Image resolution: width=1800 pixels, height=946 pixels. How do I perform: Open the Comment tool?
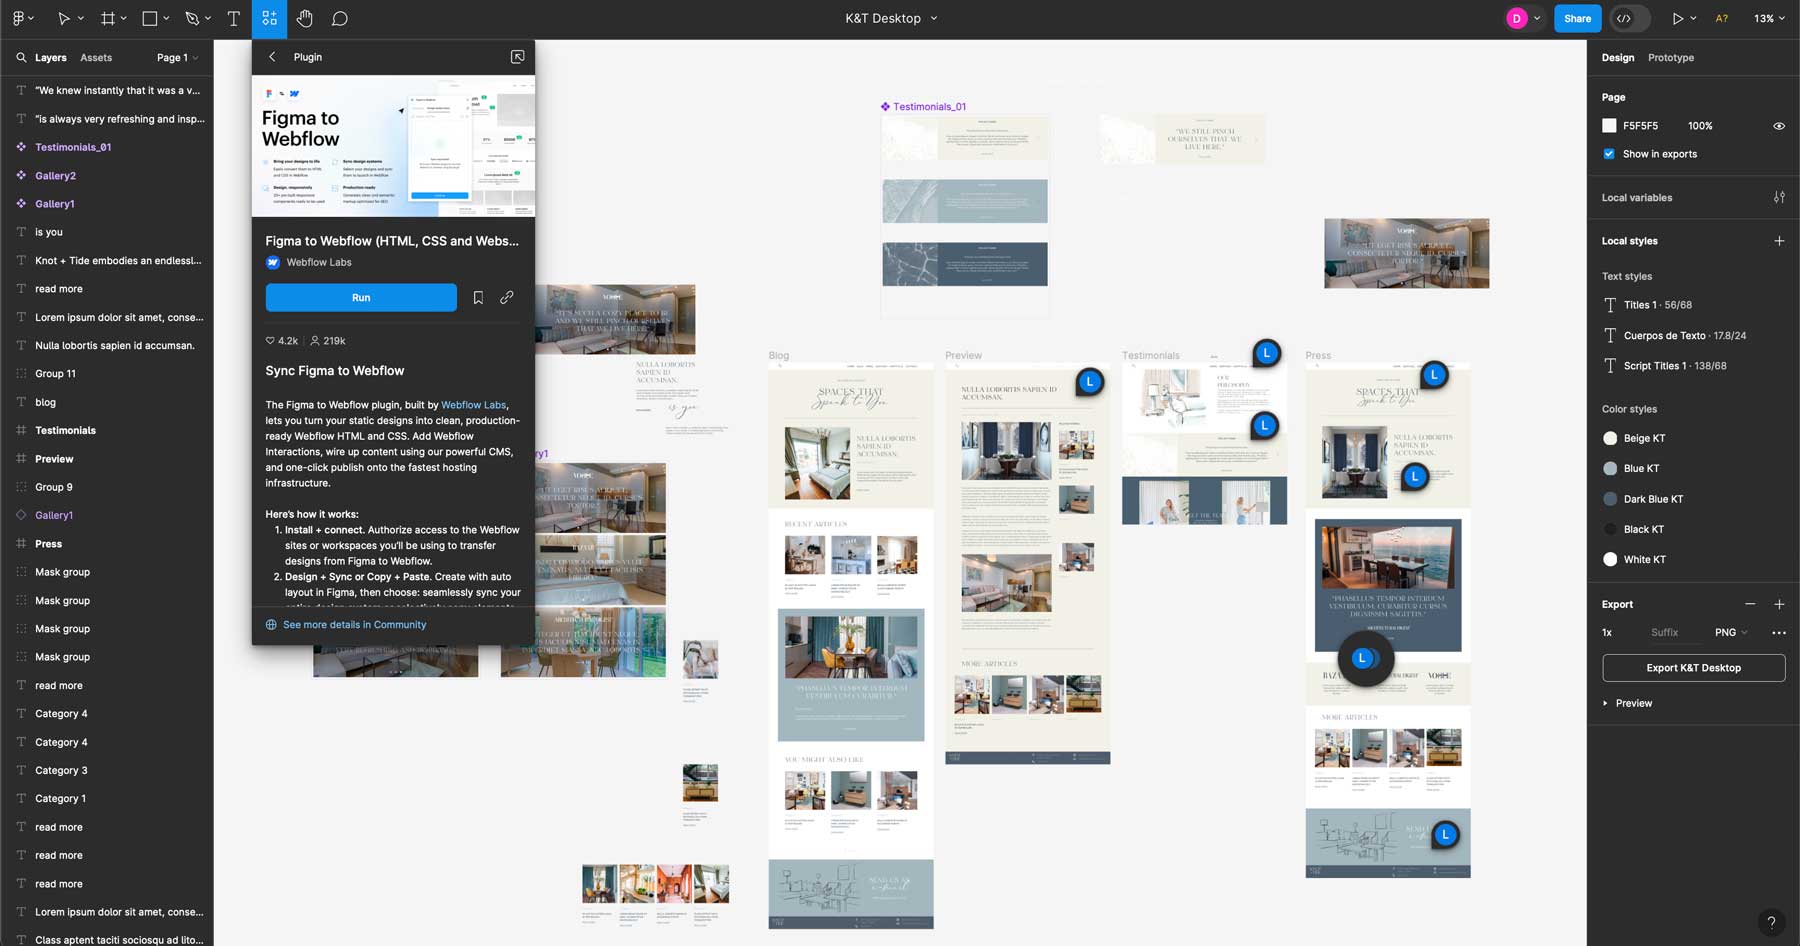[x=340, y=18]
